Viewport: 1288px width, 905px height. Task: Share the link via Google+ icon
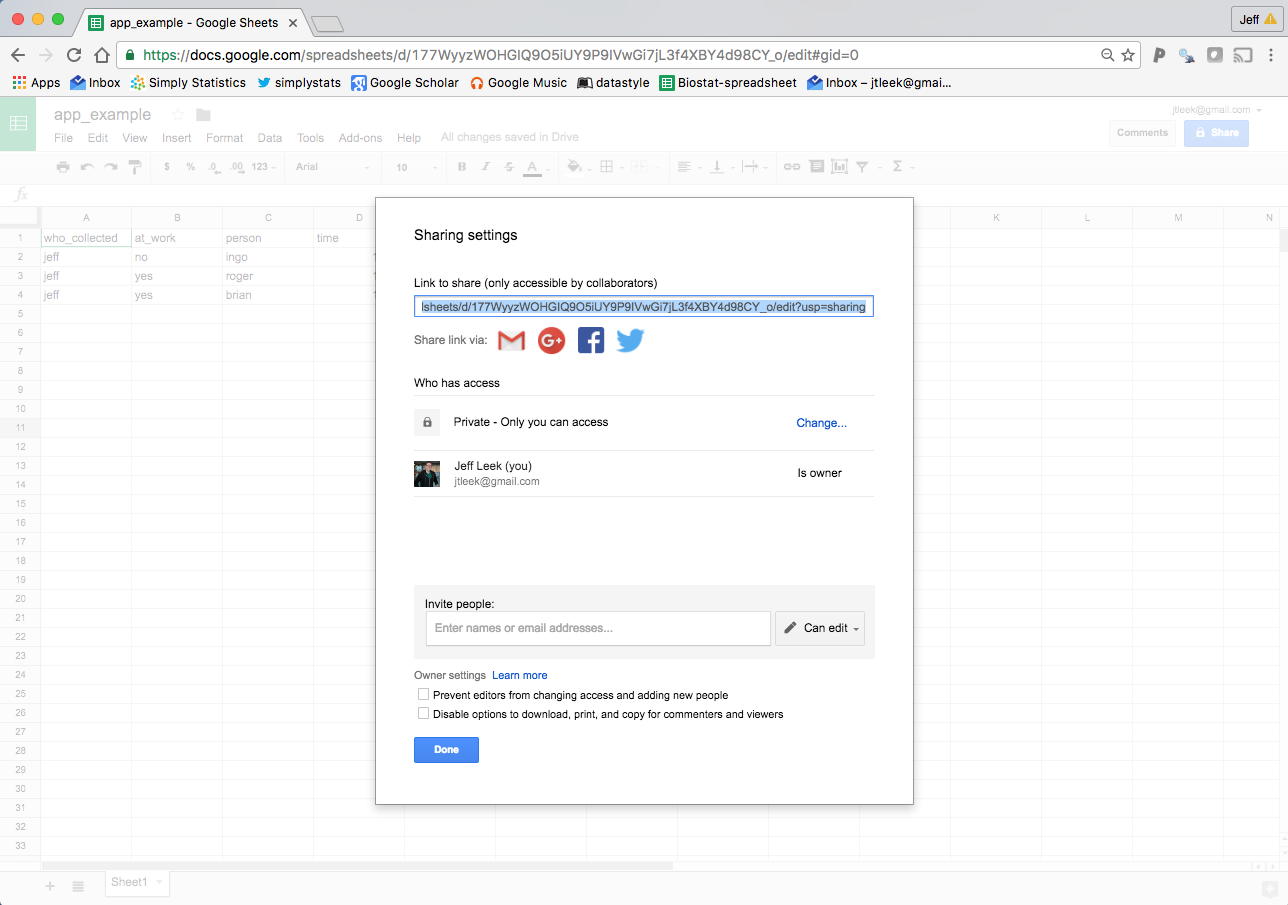click(552, 341)
